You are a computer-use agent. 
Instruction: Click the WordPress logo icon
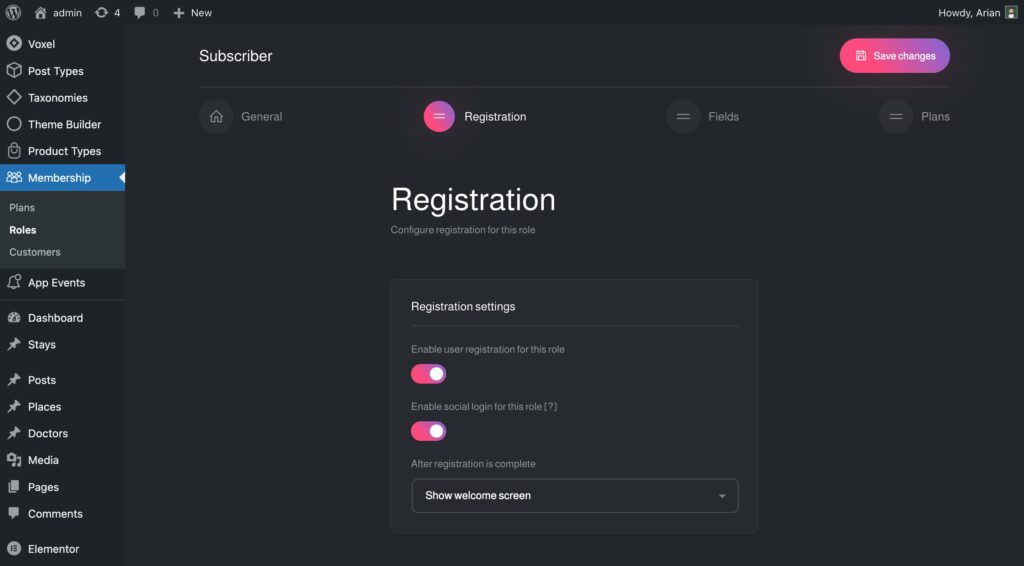[x=14, y=13]
